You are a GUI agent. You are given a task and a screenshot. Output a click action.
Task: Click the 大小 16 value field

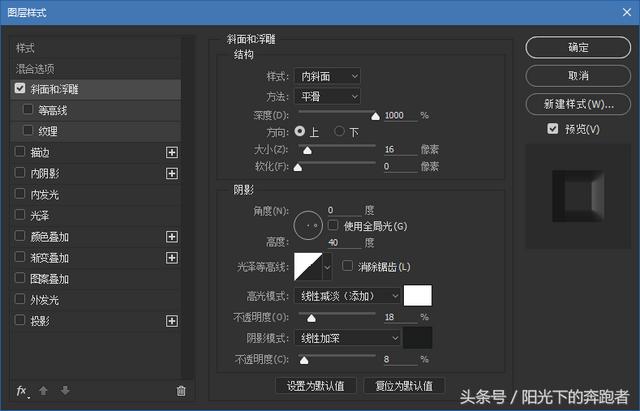point(400,149)
